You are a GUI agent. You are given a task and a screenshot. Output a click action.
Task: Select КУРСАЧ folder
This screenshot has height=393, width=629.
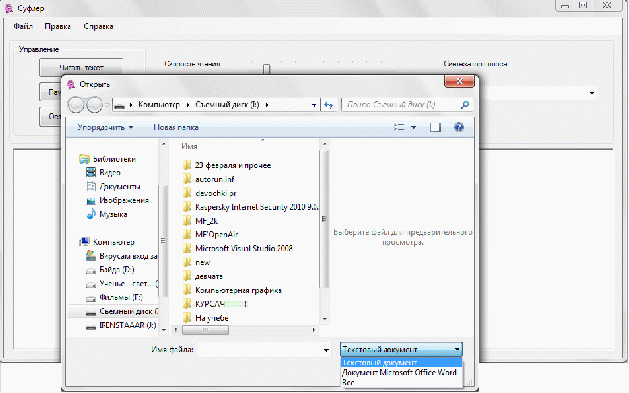tap(215, 304)
